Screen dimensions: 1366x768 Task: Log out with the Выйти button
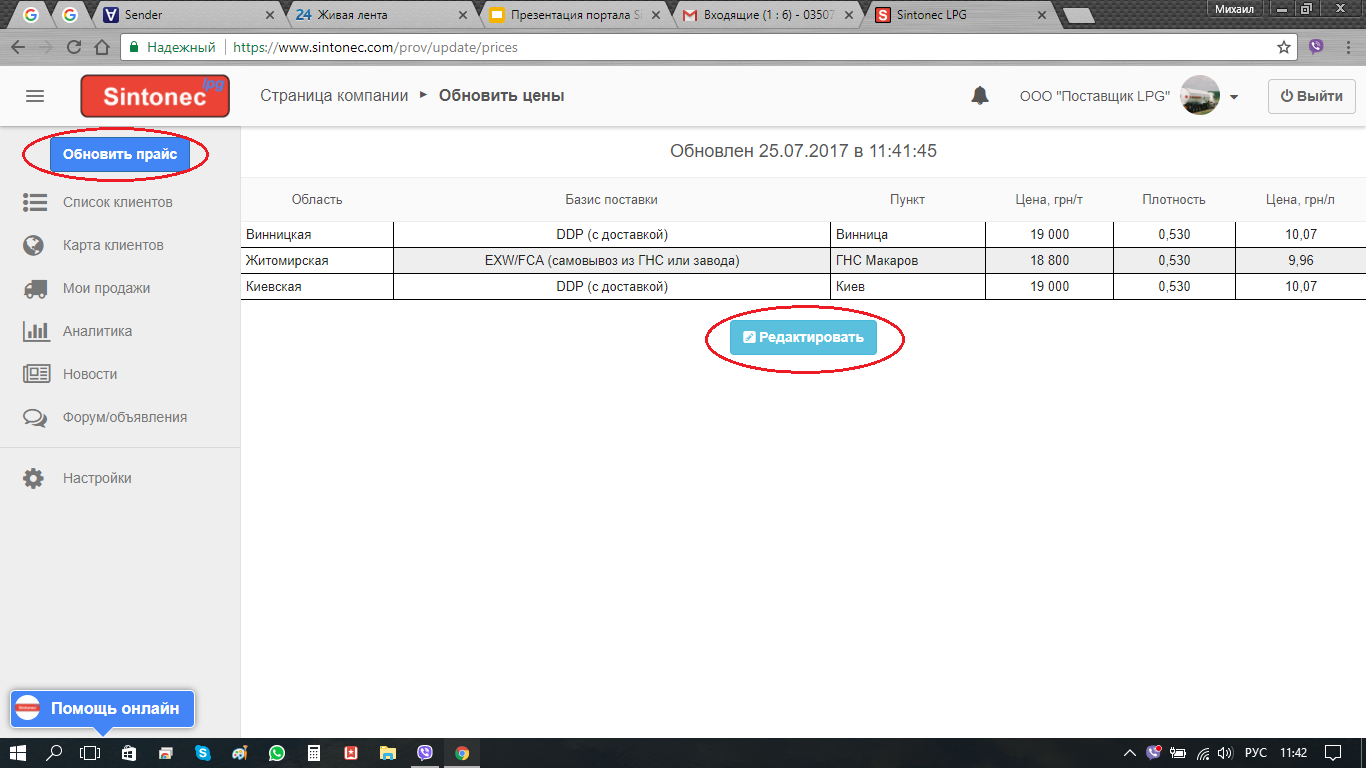(1311, 96)
